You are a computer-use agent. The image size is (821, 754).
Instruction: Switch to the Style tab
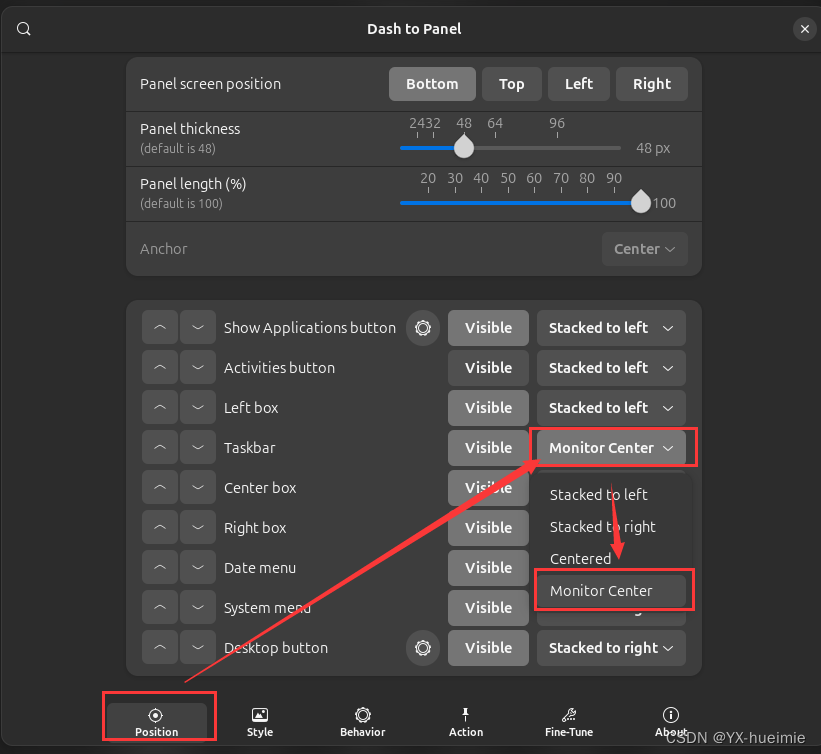coord(260,722)
